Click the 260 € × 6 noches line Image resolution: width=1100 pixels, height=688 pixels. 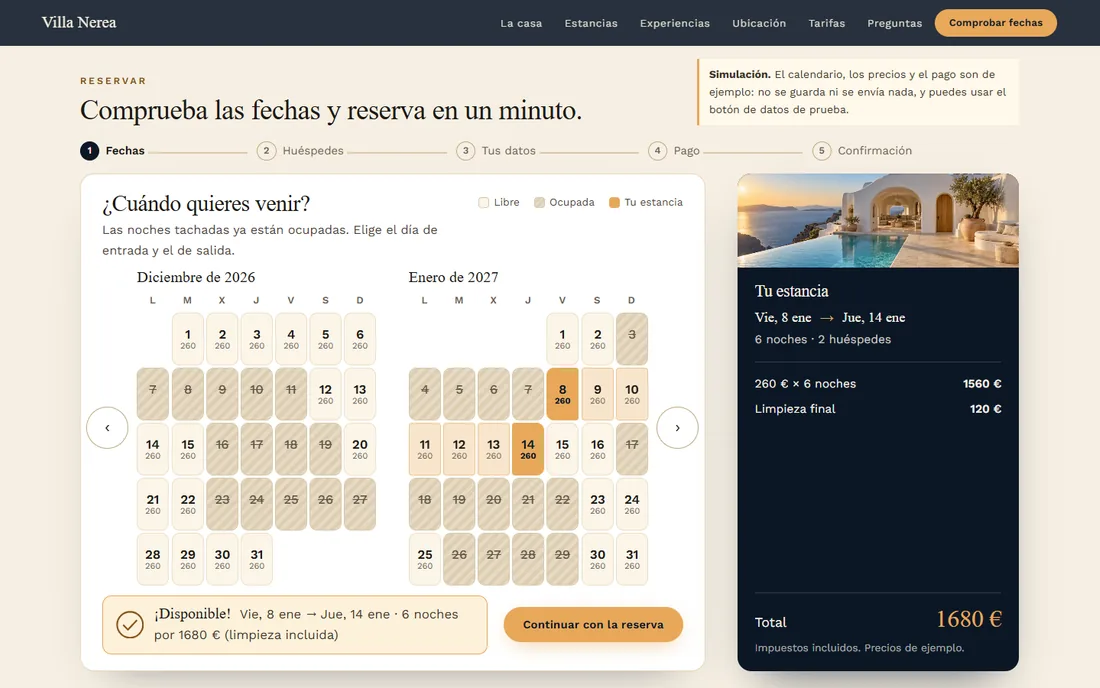pyautogui.click(x=878, y=384)
